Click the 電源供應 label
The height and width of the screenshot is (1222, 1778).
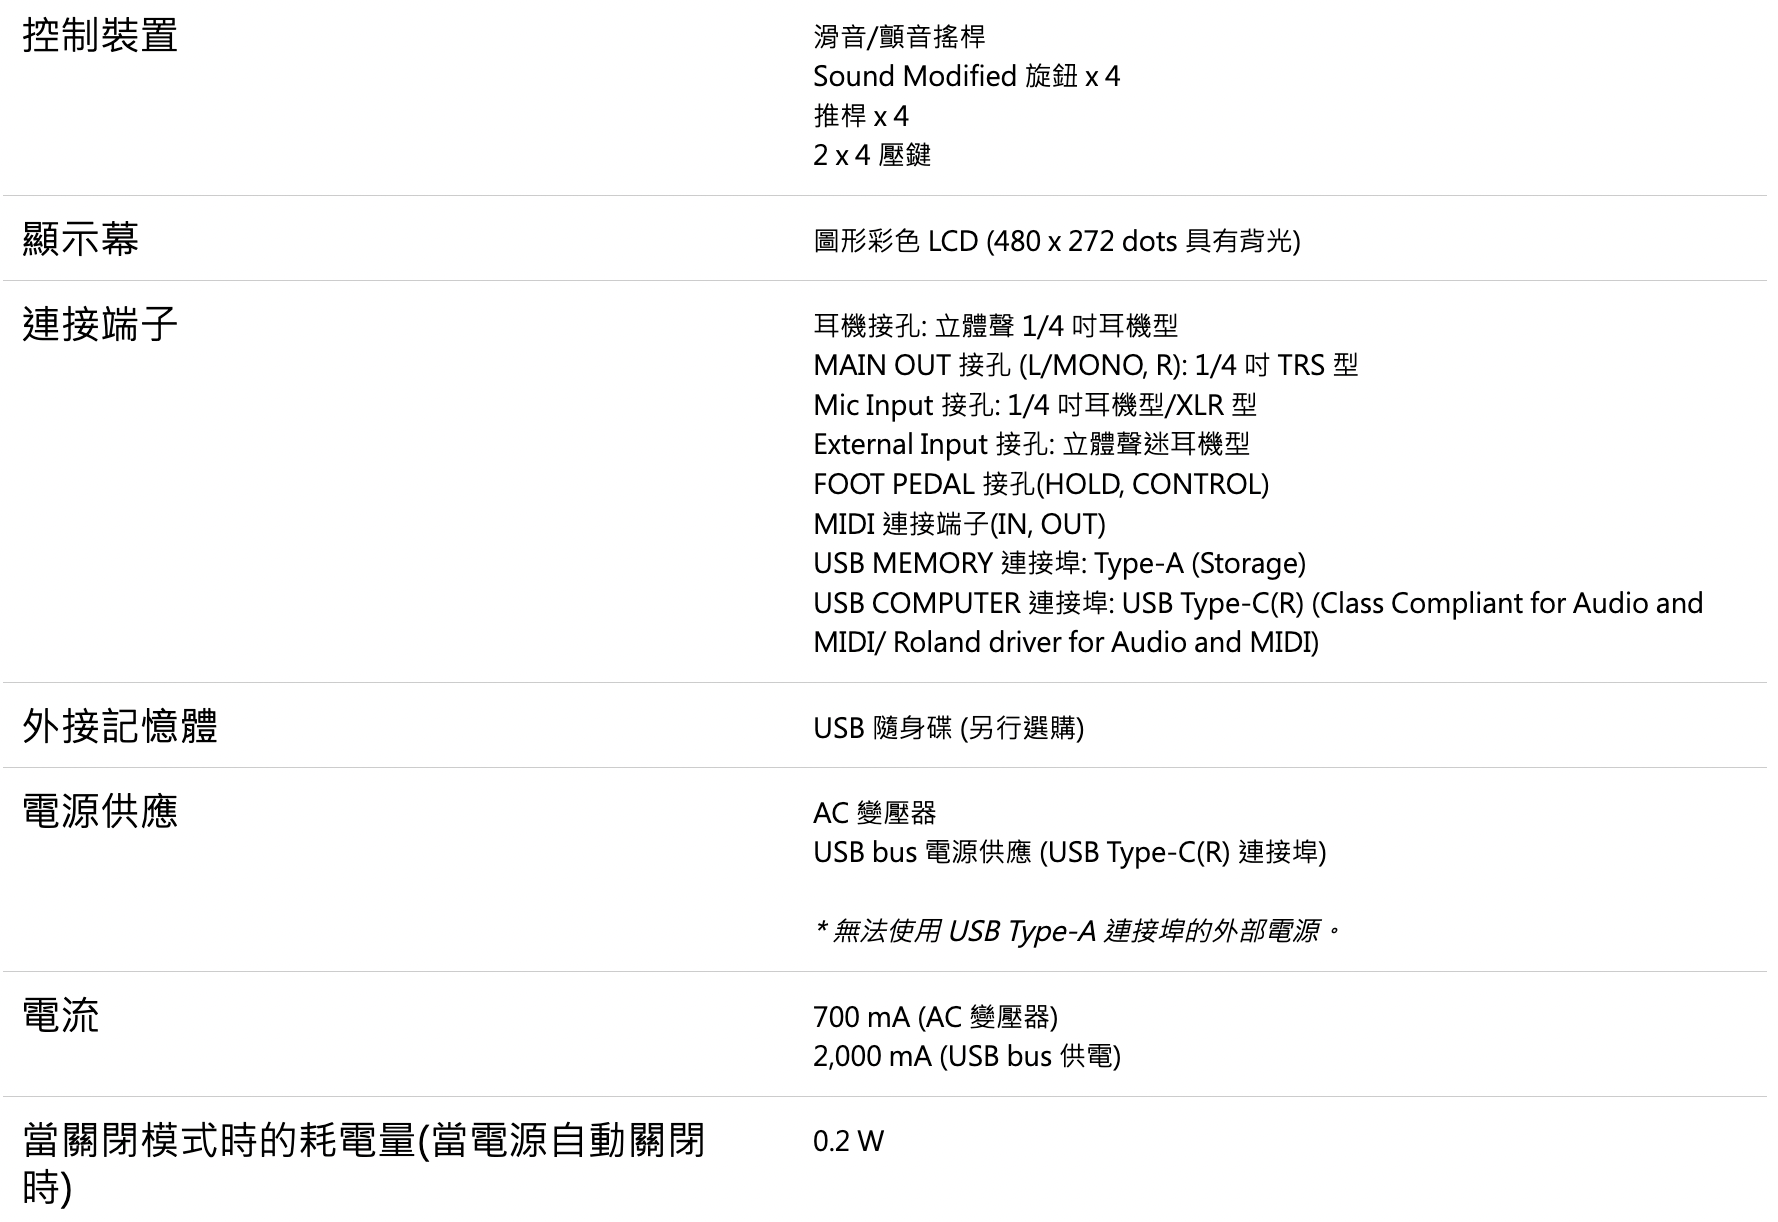point(100,811)
